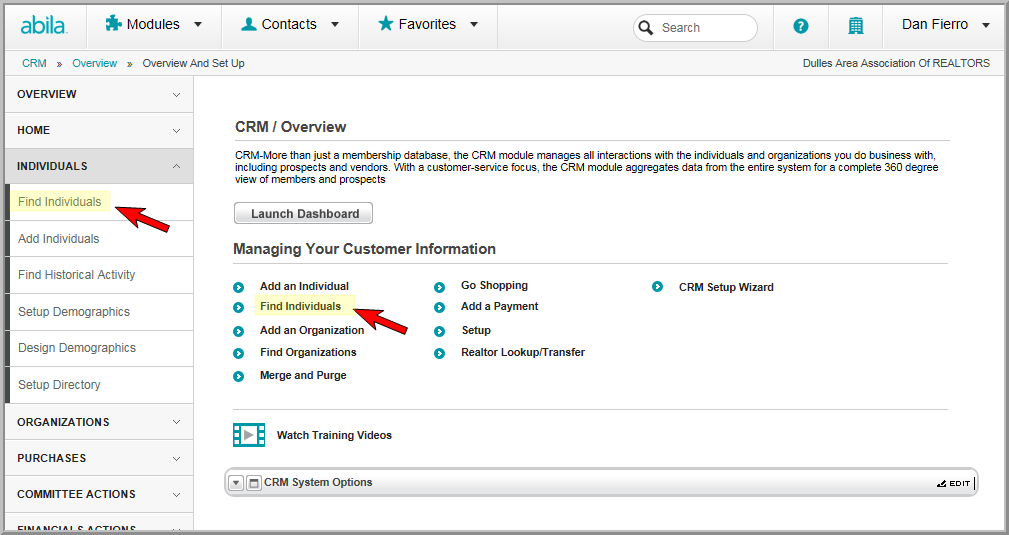Click arrow bullet beside Realtor Lookup/Transfer
The height and width of the screenshot is (535, 1009).
pos(440,353)
